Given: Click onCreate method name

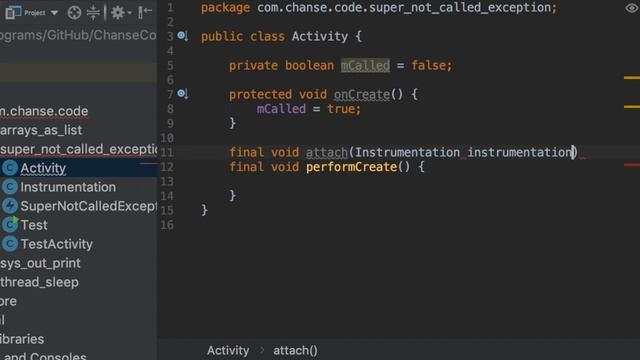Looking at the screenshot, I should pyautogui.click(x=362, y=94).
